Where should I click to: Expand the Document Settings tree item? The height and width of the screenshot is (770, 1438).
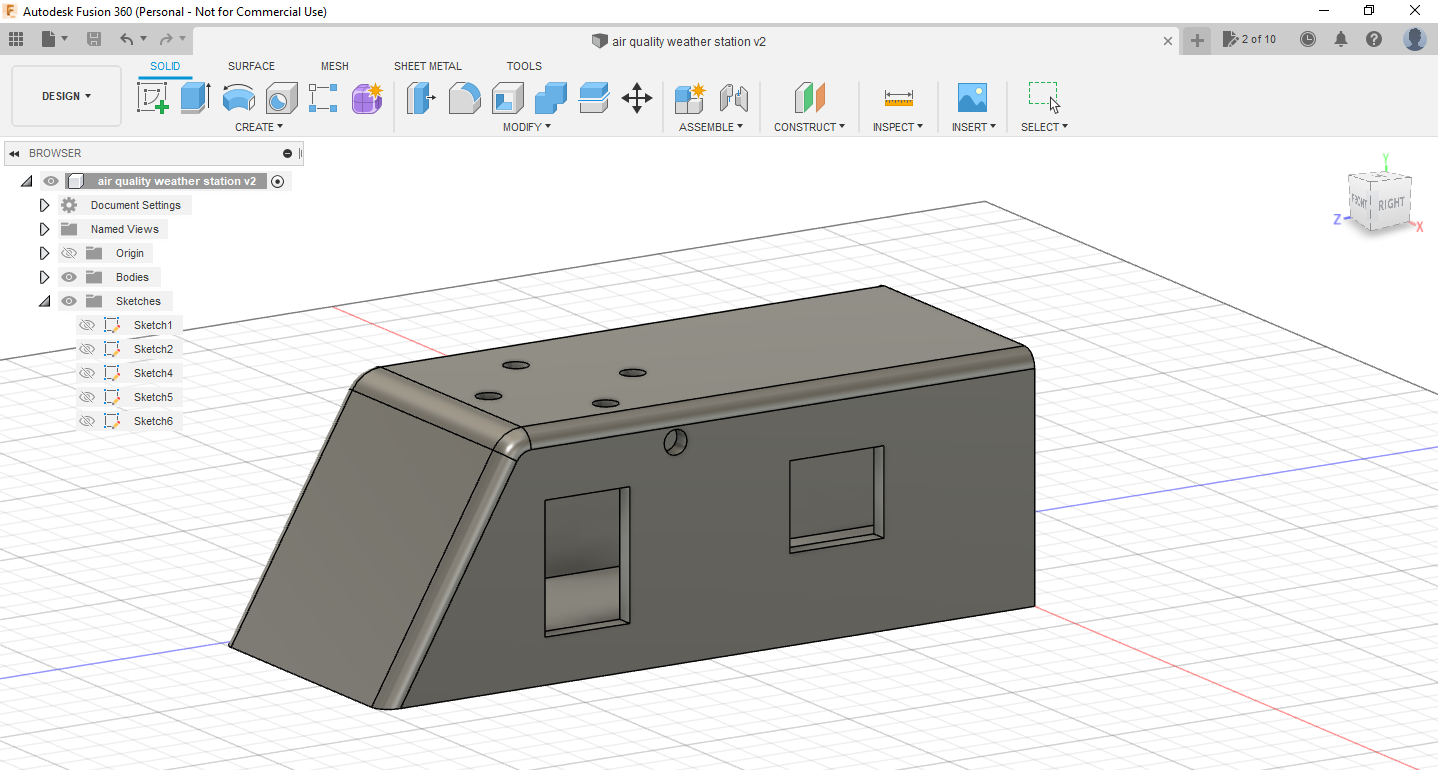pos(44,204)
